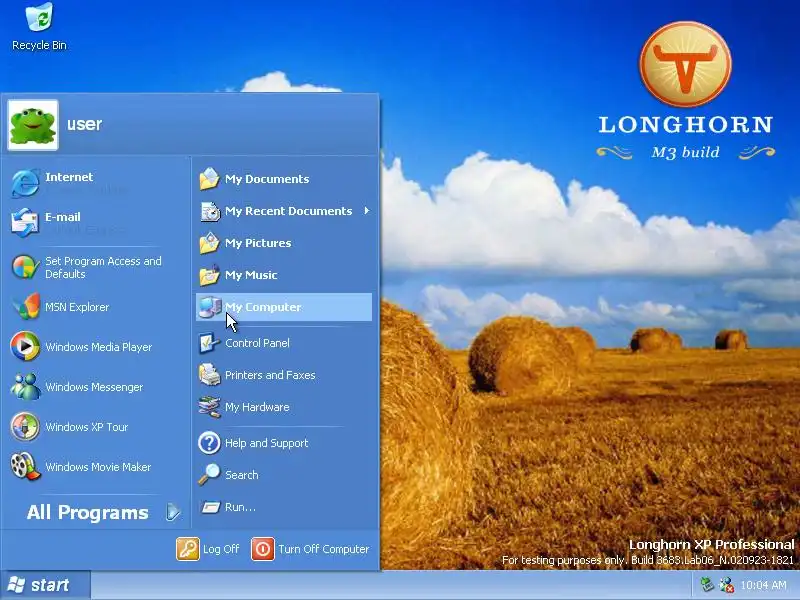Viewport: 800px width, 600px height.
Task: Select Windows Messenger menu text
Action: click(x=94, y=387)
